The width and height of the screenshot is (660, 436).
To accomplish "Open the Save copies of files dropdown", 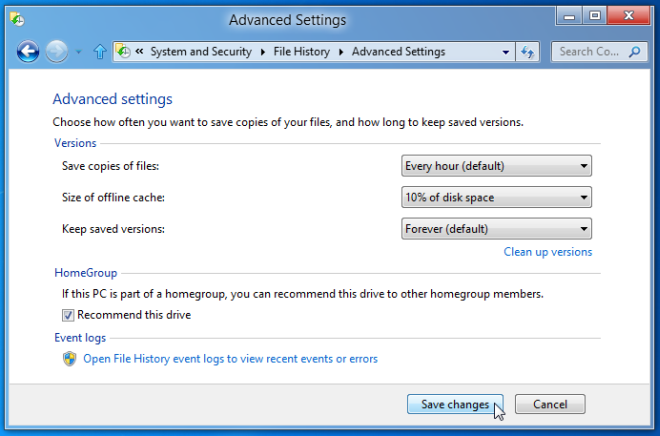I will [x=496, y=166].
